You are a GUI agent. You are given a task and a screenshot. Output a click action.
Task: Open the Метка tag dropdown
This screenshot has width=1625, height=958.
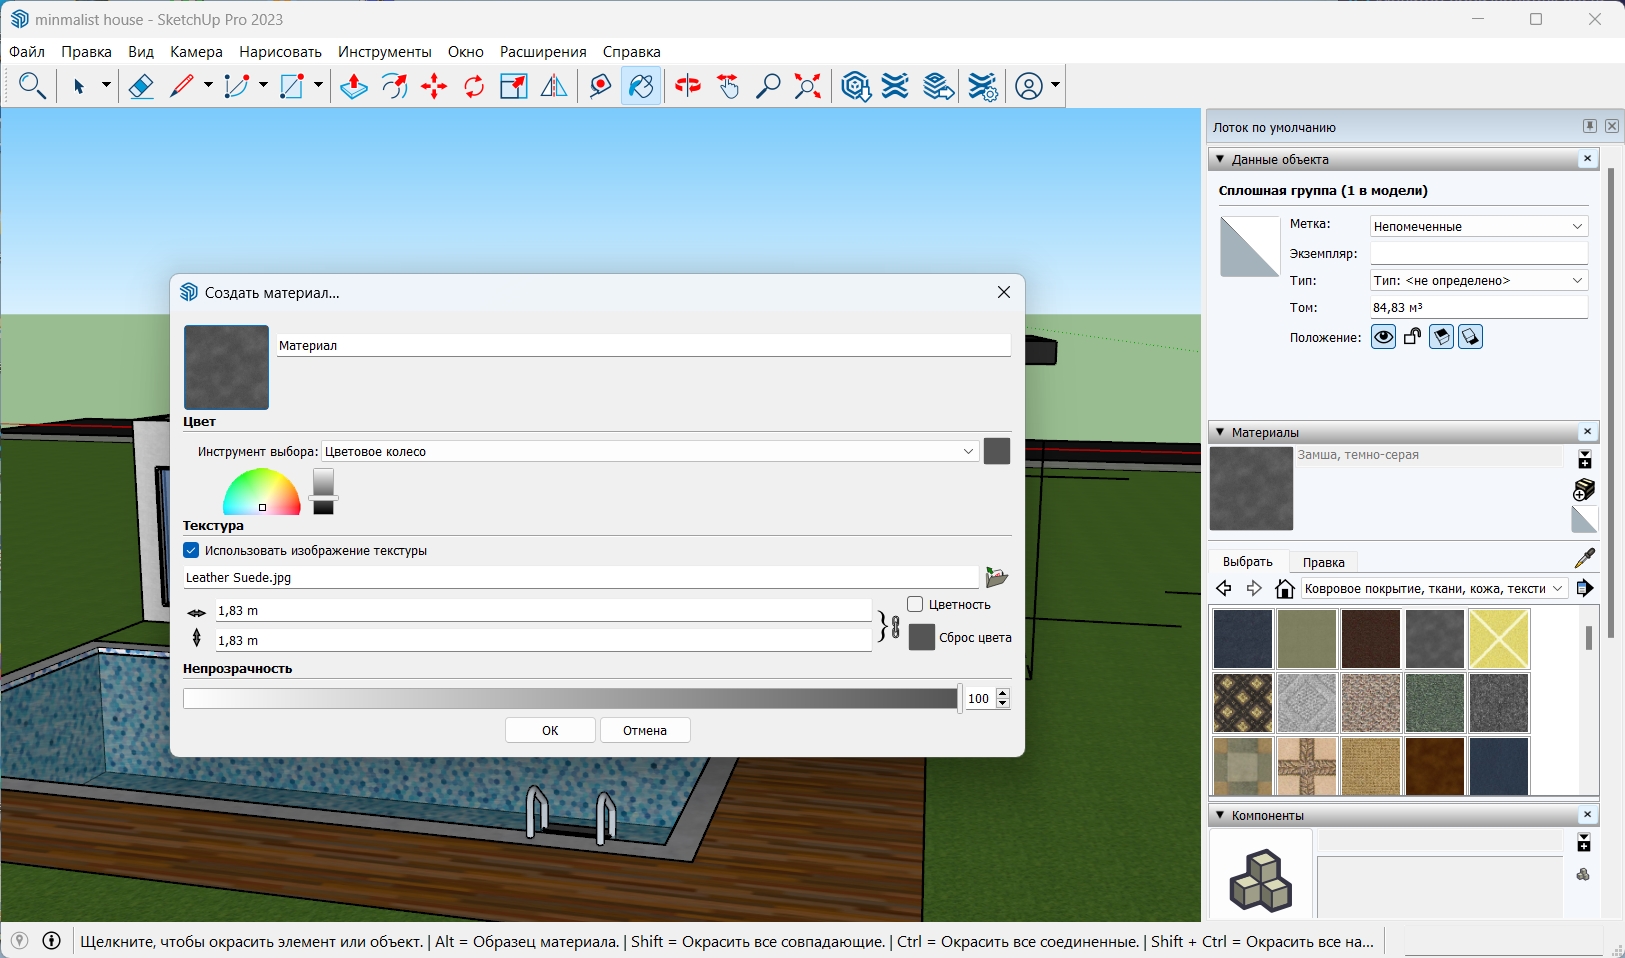point(1479,226)
